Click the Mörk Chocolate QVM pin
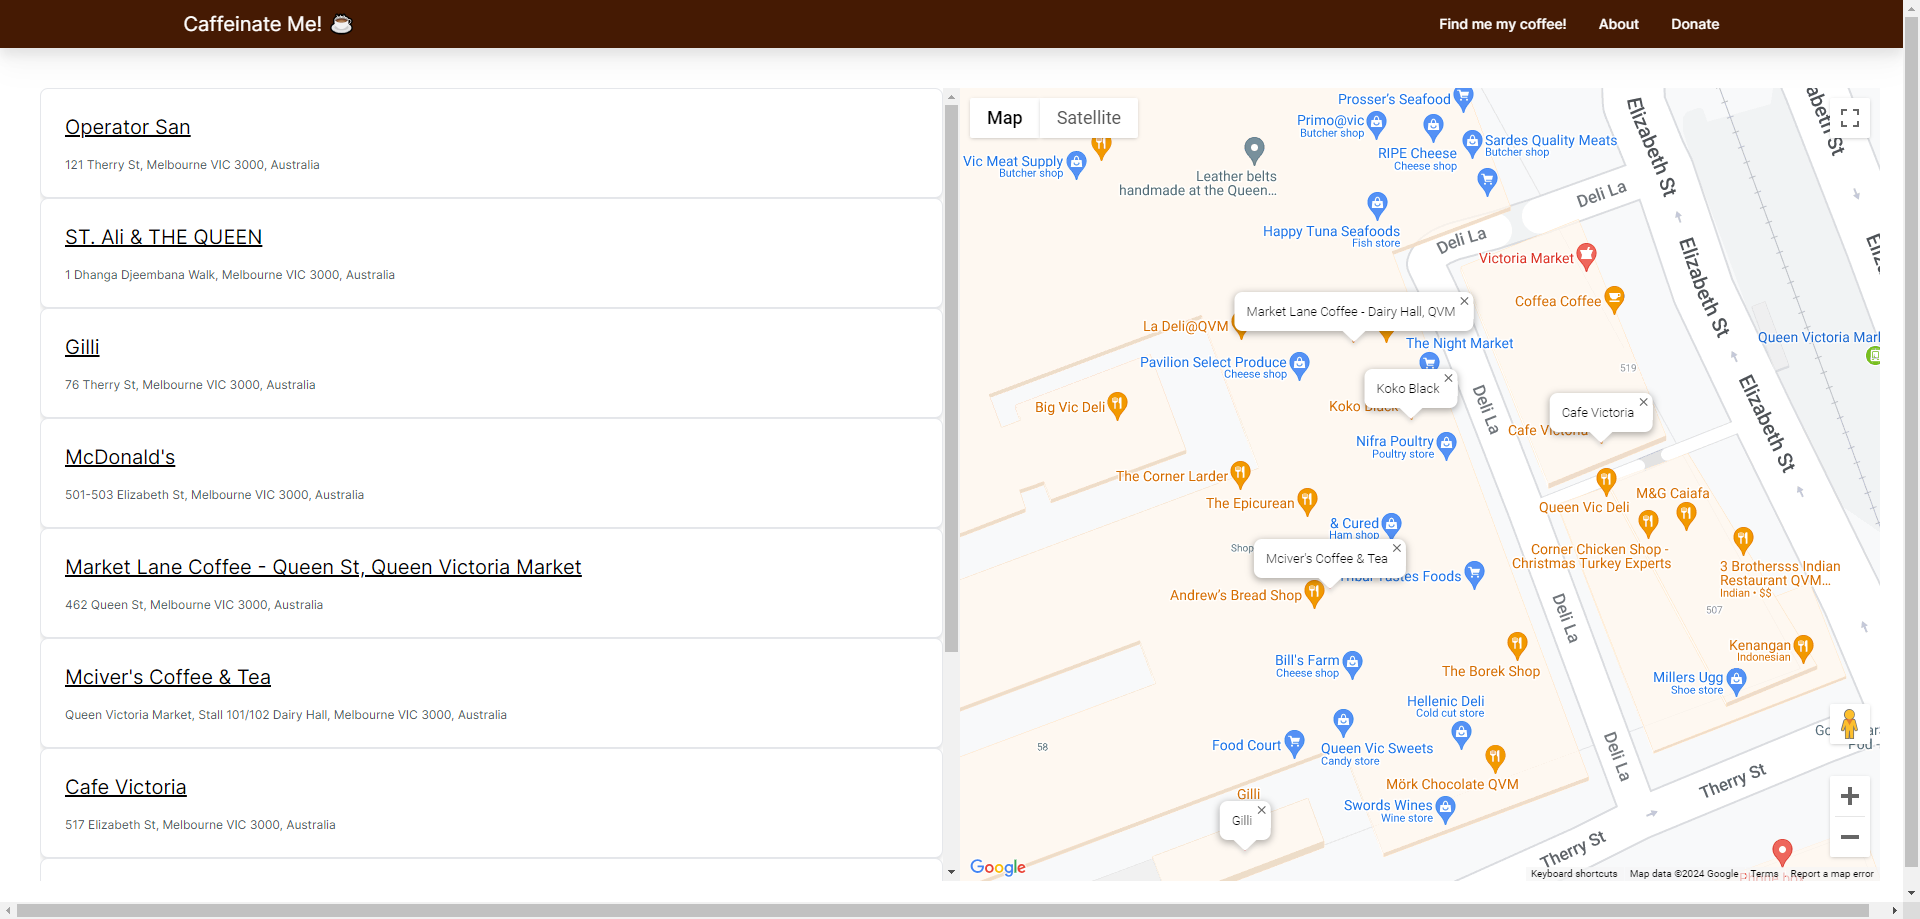 1495,757
